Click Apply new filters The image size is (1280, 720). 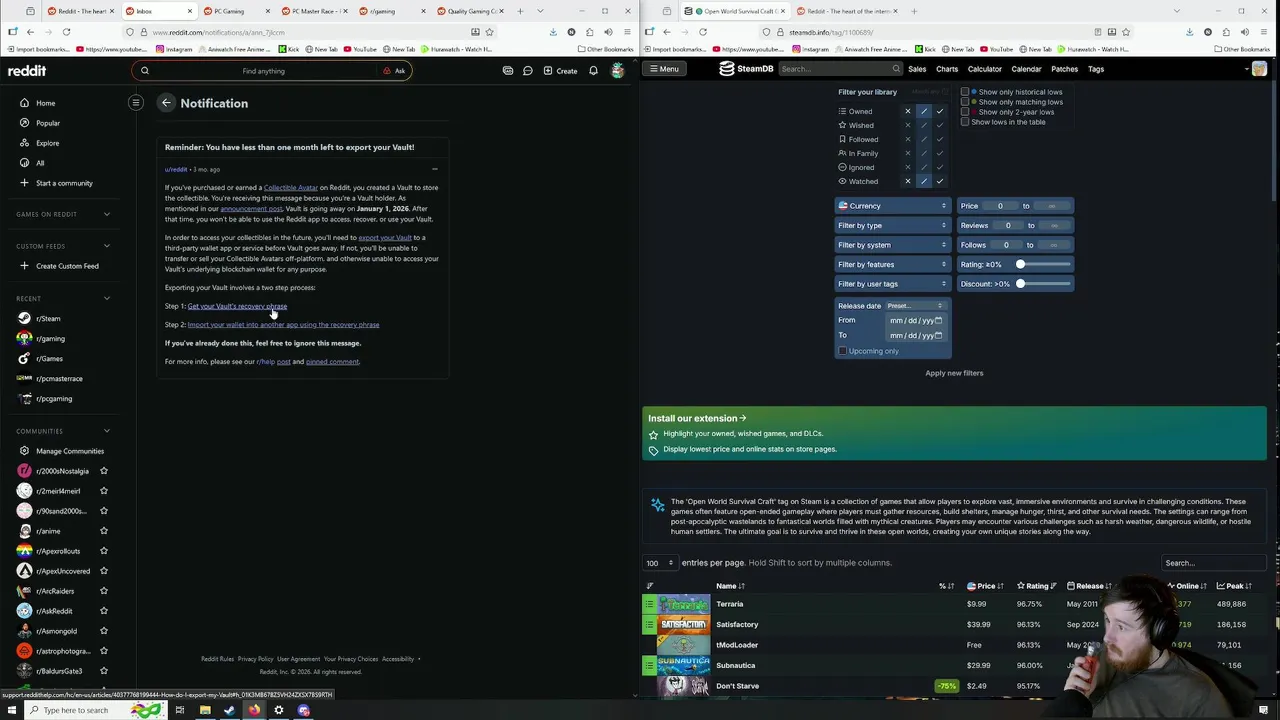click(x=954, y=373)
